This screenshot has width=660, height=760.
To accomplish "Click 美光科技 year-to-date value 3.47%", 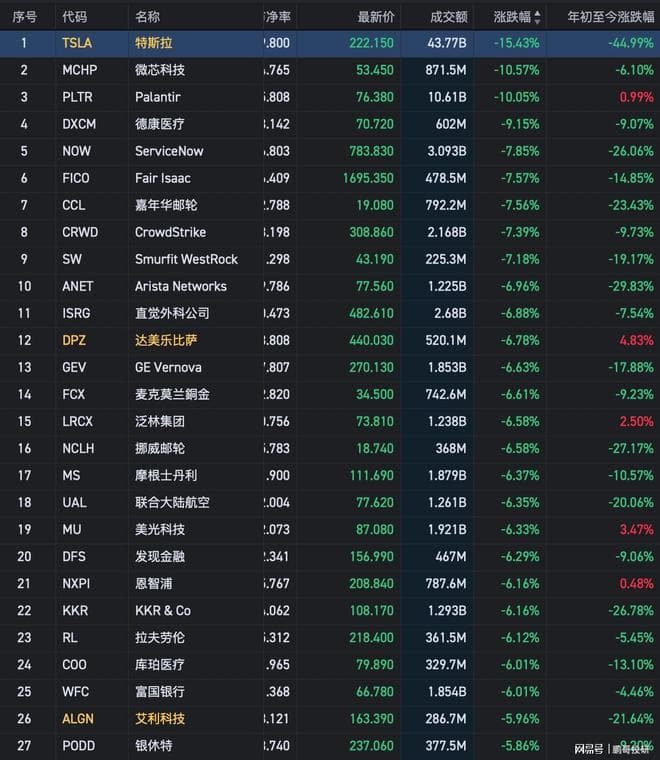I will click(637, 530).
